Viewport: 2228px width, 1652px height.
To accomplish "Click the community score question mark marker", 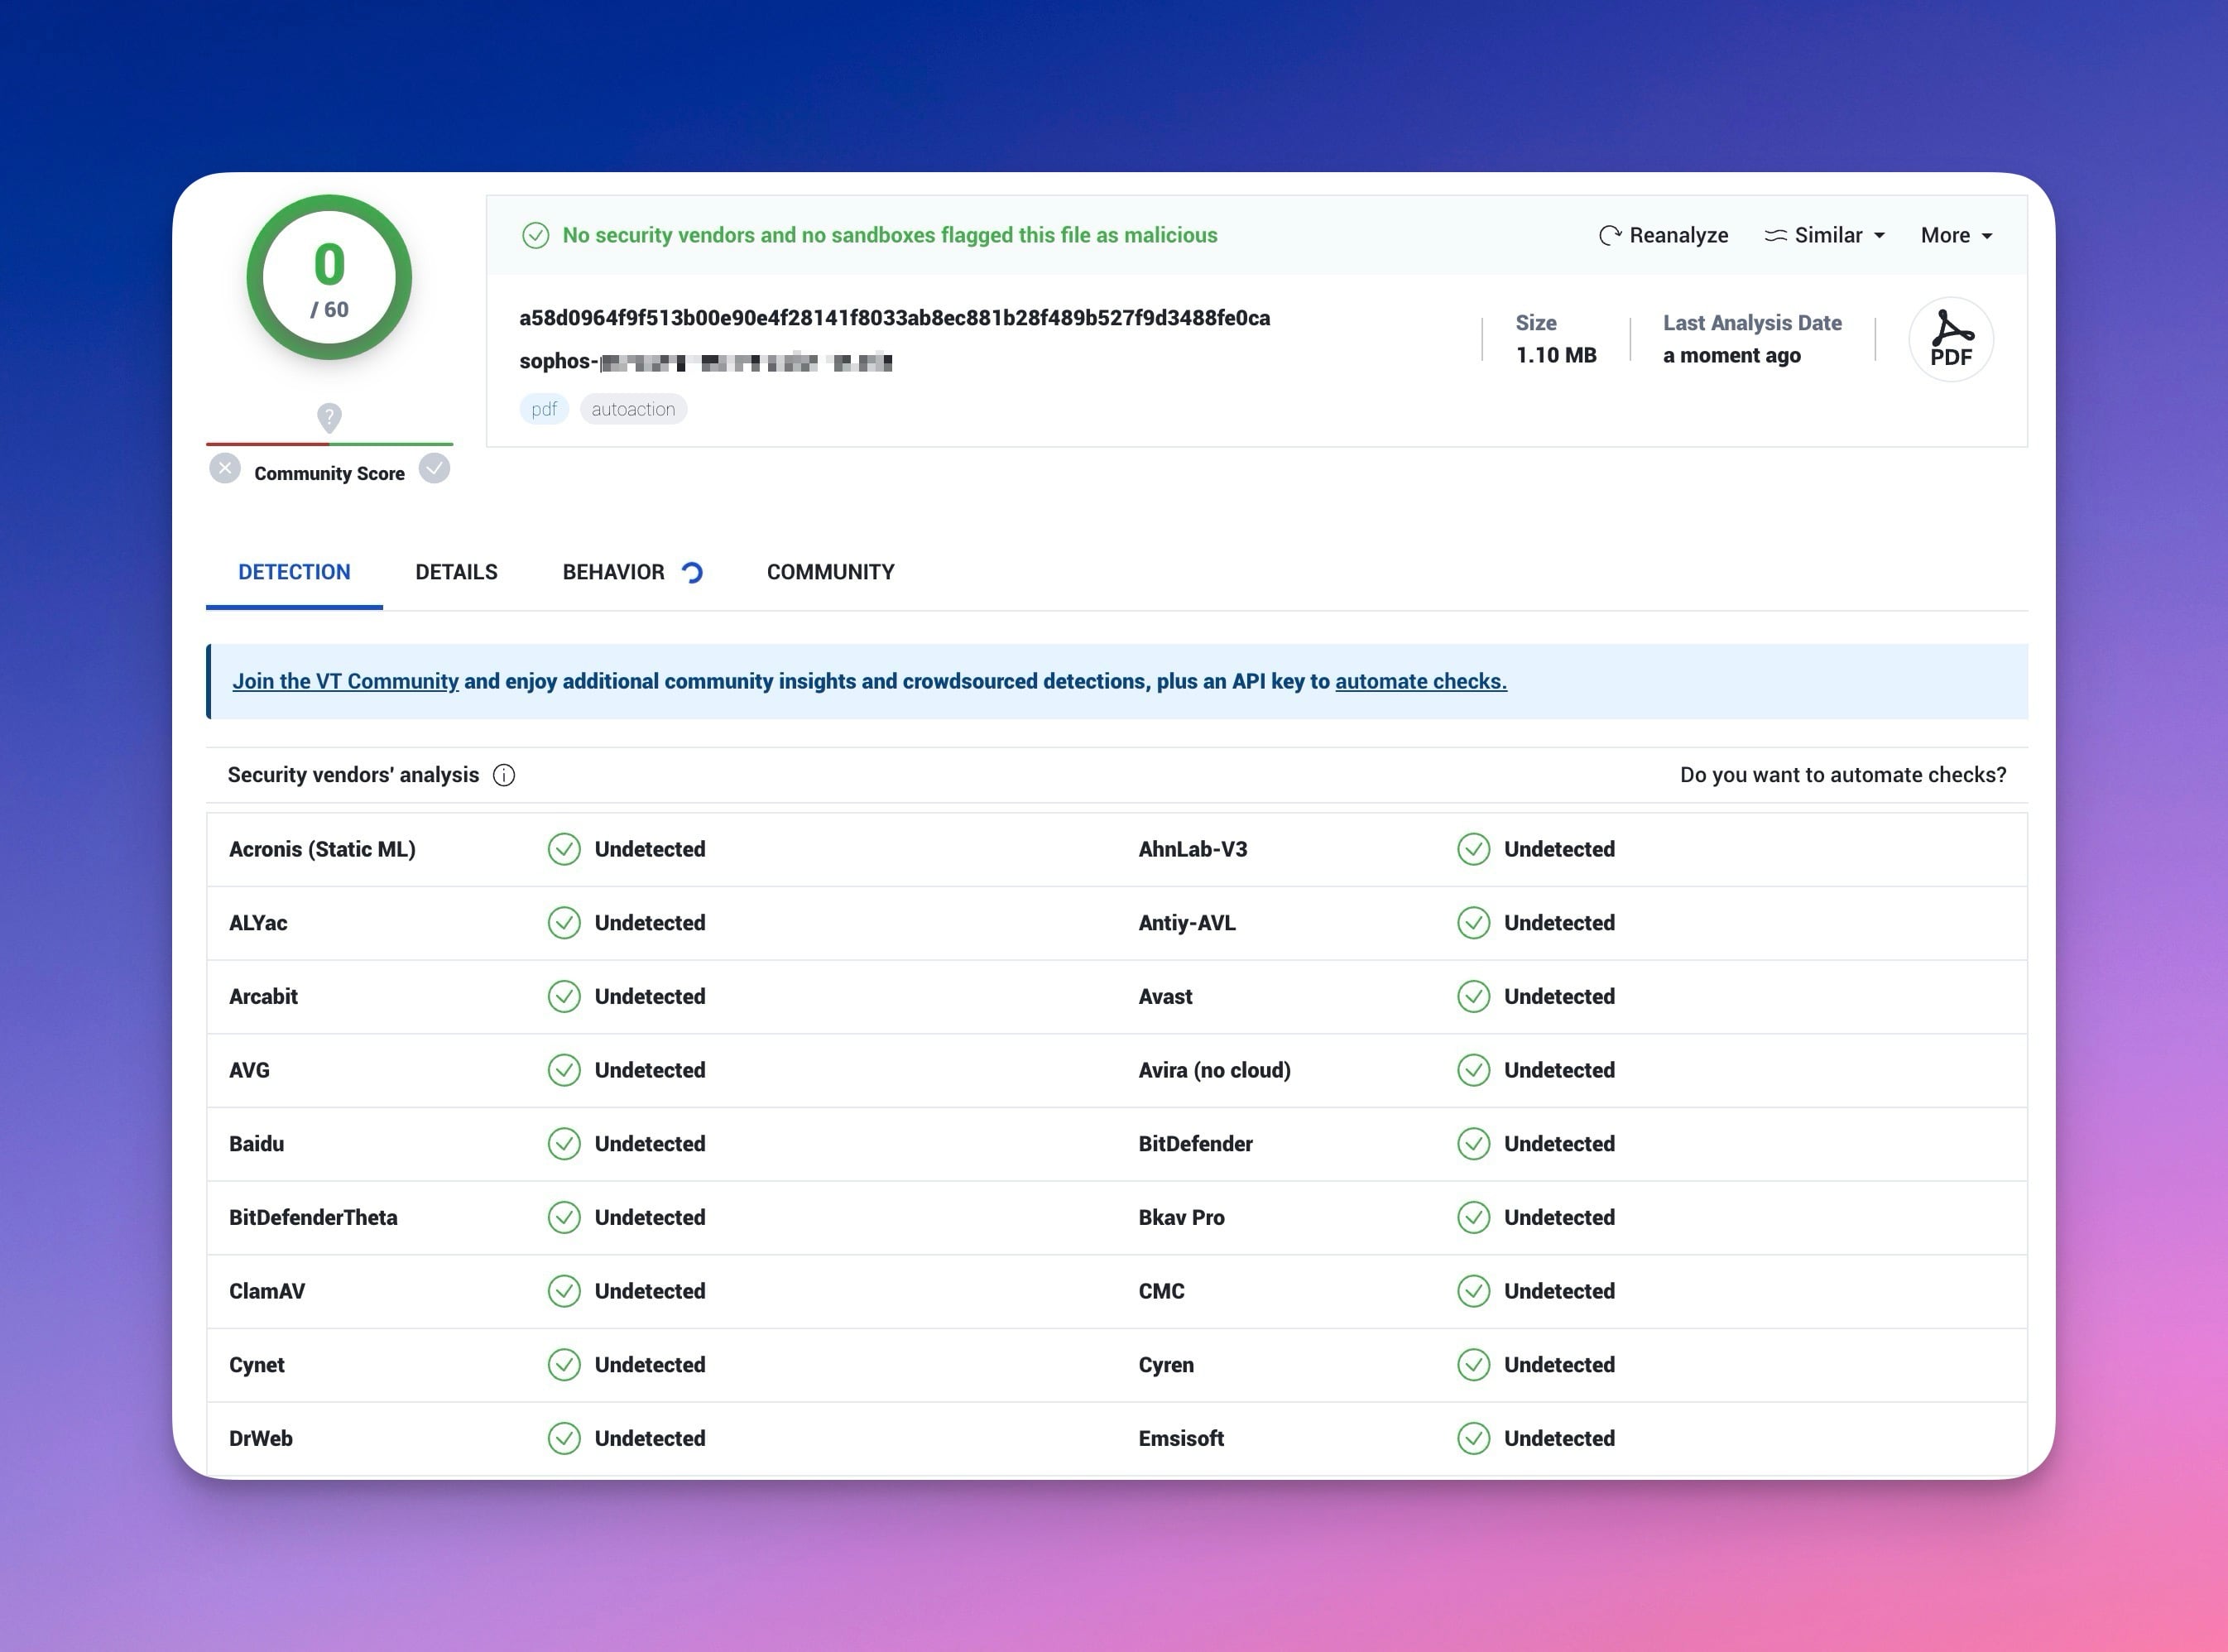I will (x=329, y=416).
